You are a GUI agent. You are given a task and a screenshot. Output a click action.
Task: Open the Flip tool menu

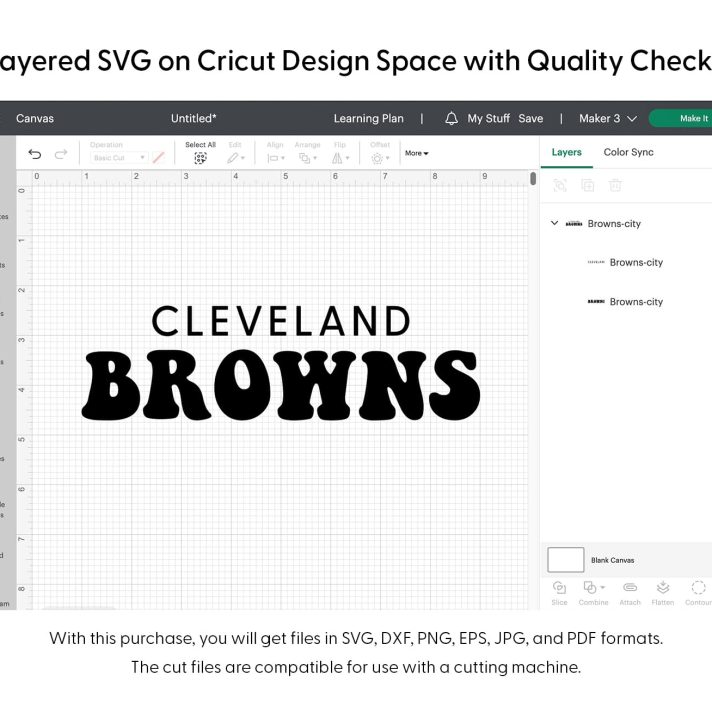tap(340, 158)
